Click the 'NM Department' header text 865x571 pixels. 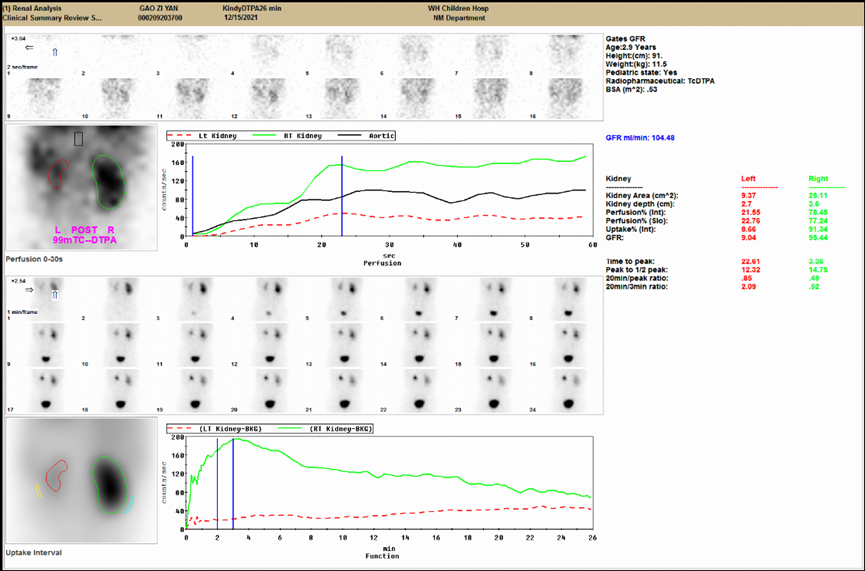point(459,18)
